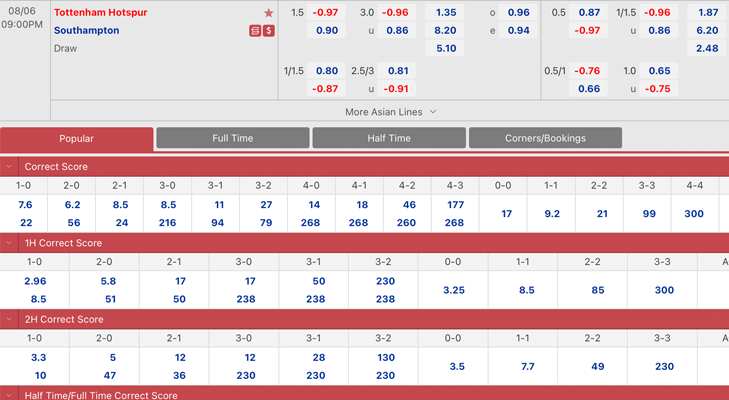Expand More Asian Lines
This screenshot has width=729, height=400.
(x=391, y=112)
